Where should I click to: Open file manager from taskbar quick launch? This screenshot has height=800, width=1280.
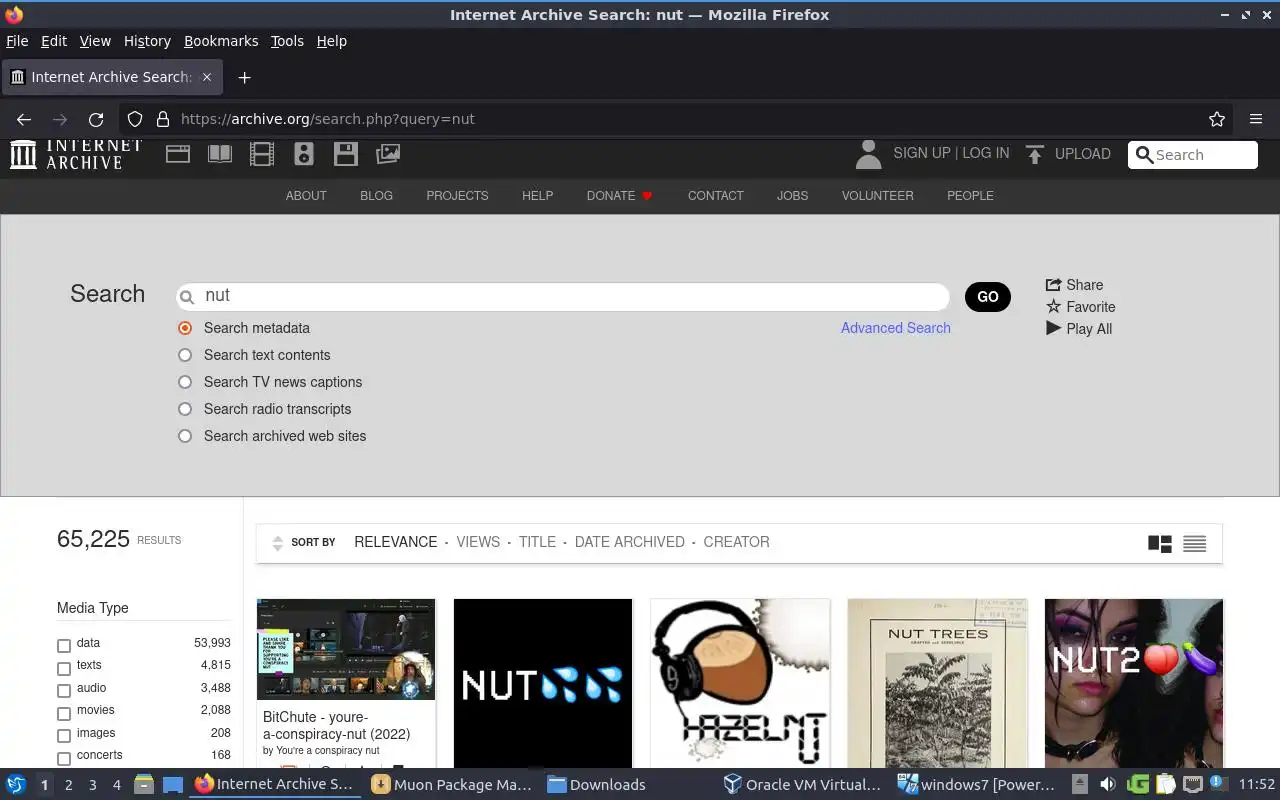coord(143,785)
